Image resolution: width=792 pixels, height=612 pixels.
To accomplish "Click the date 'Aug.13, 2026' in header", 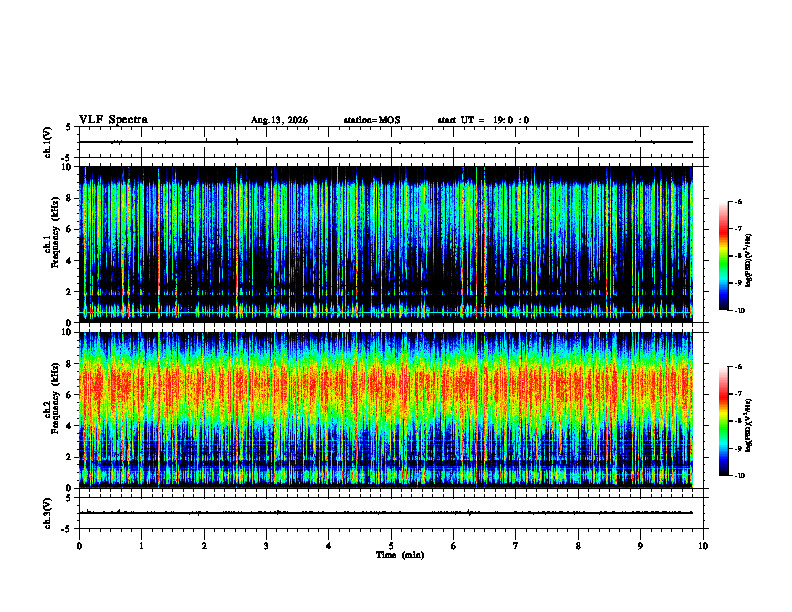I will click(x=279, y=120).
